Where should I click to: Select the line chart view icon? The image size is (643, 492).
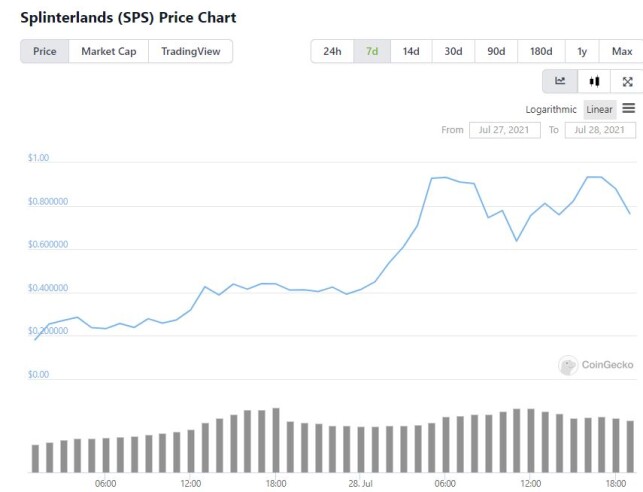pyautogui.click(x=560, y=81)
